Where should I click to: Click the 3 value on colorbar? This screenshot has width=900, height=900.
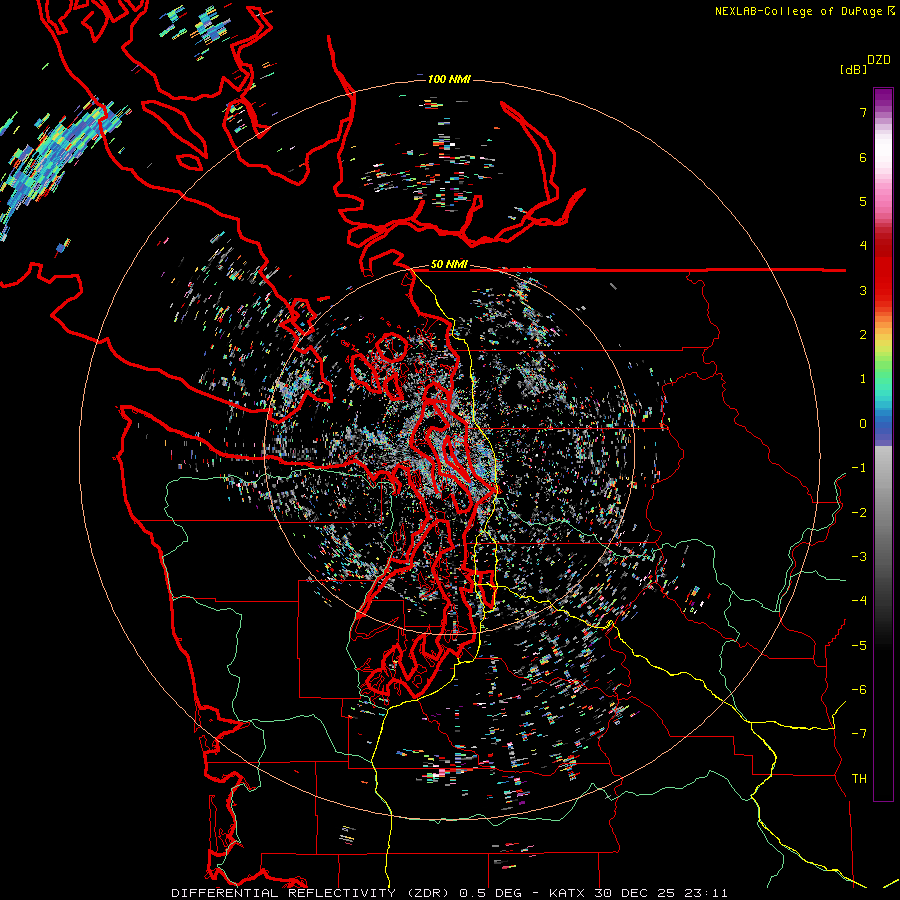point(863,290)
